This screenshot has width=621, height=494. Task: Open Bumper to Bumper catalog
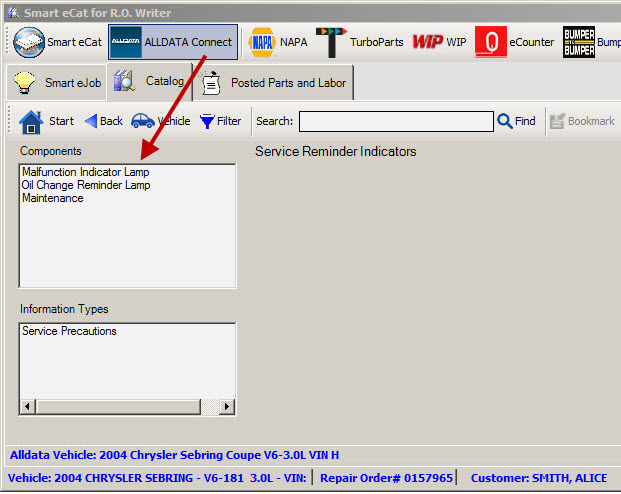coord(592,42)
